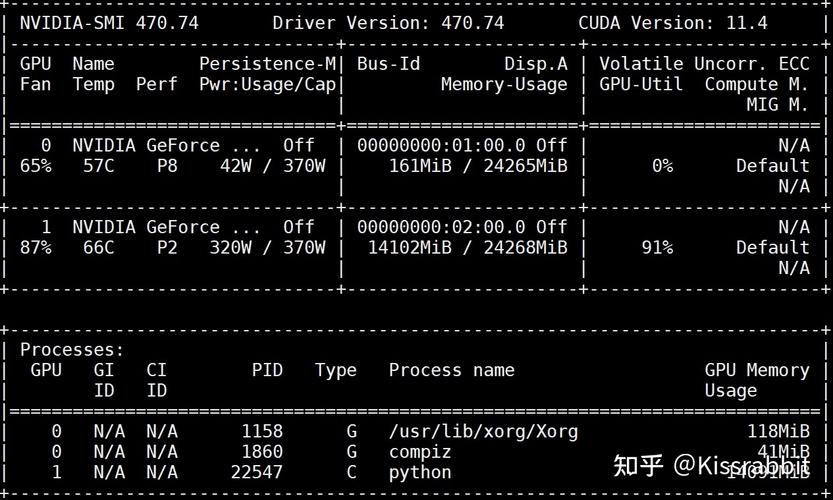Select the "Persistence-M" column header
The height and width of the screenshot is (500, 833).
(x=267, y=64)
